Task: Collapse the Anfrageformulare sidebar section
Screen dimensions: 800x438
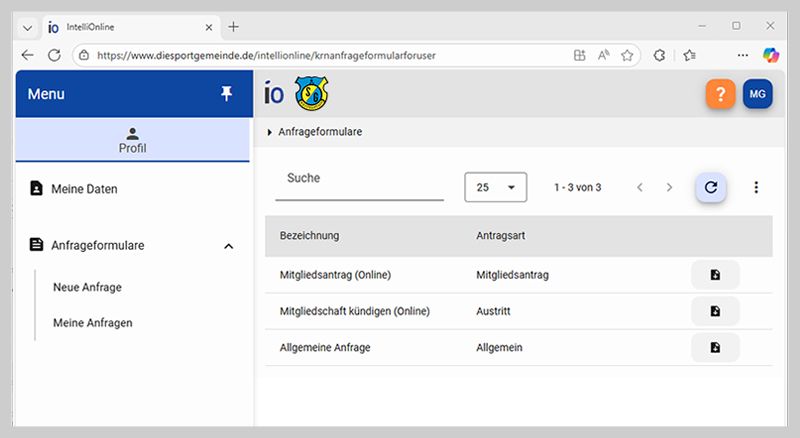Action: (228, 245)
